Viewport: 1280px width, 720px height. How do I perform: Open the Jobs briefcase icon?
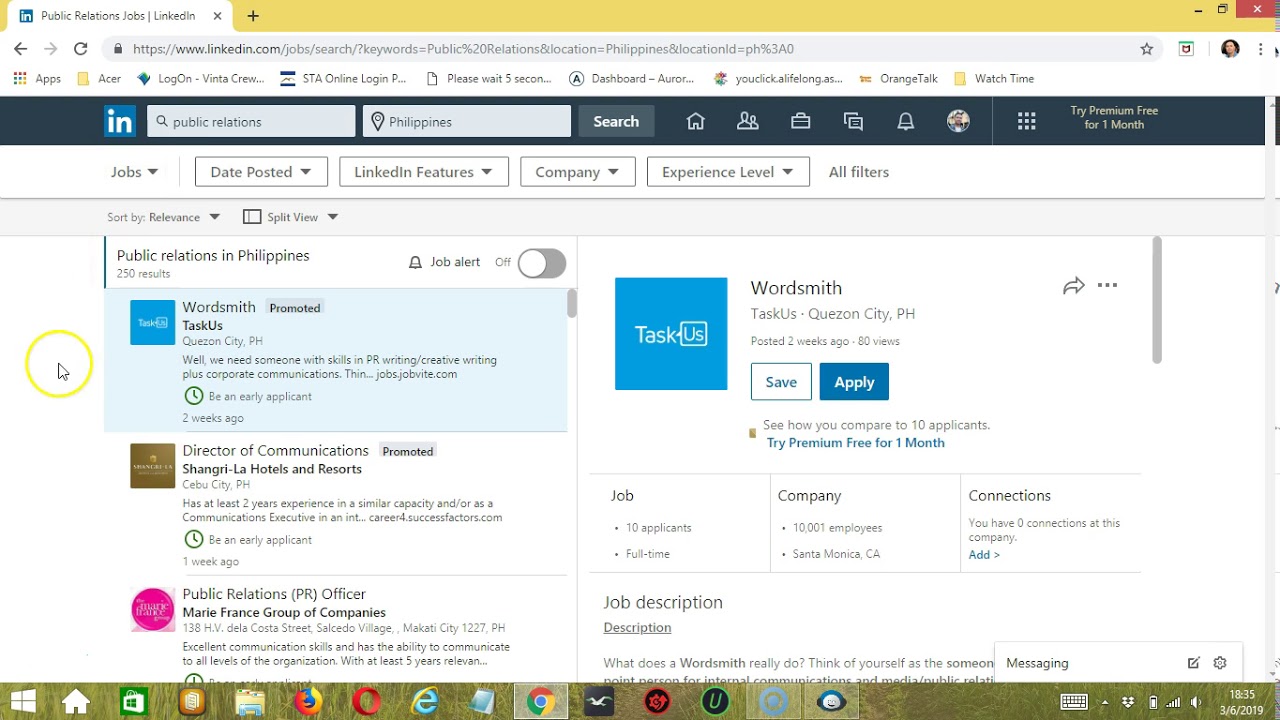click(800, 121)
